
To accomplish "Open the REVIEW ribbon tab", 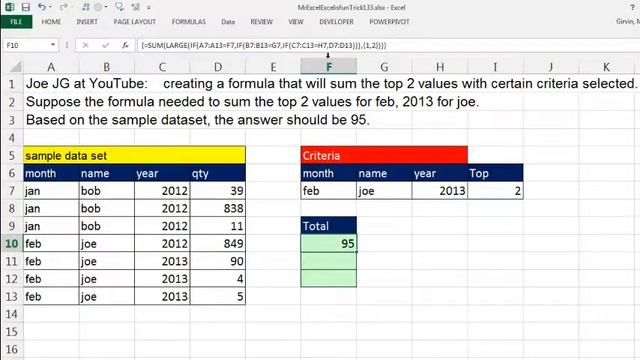I will tap(261, 22).
